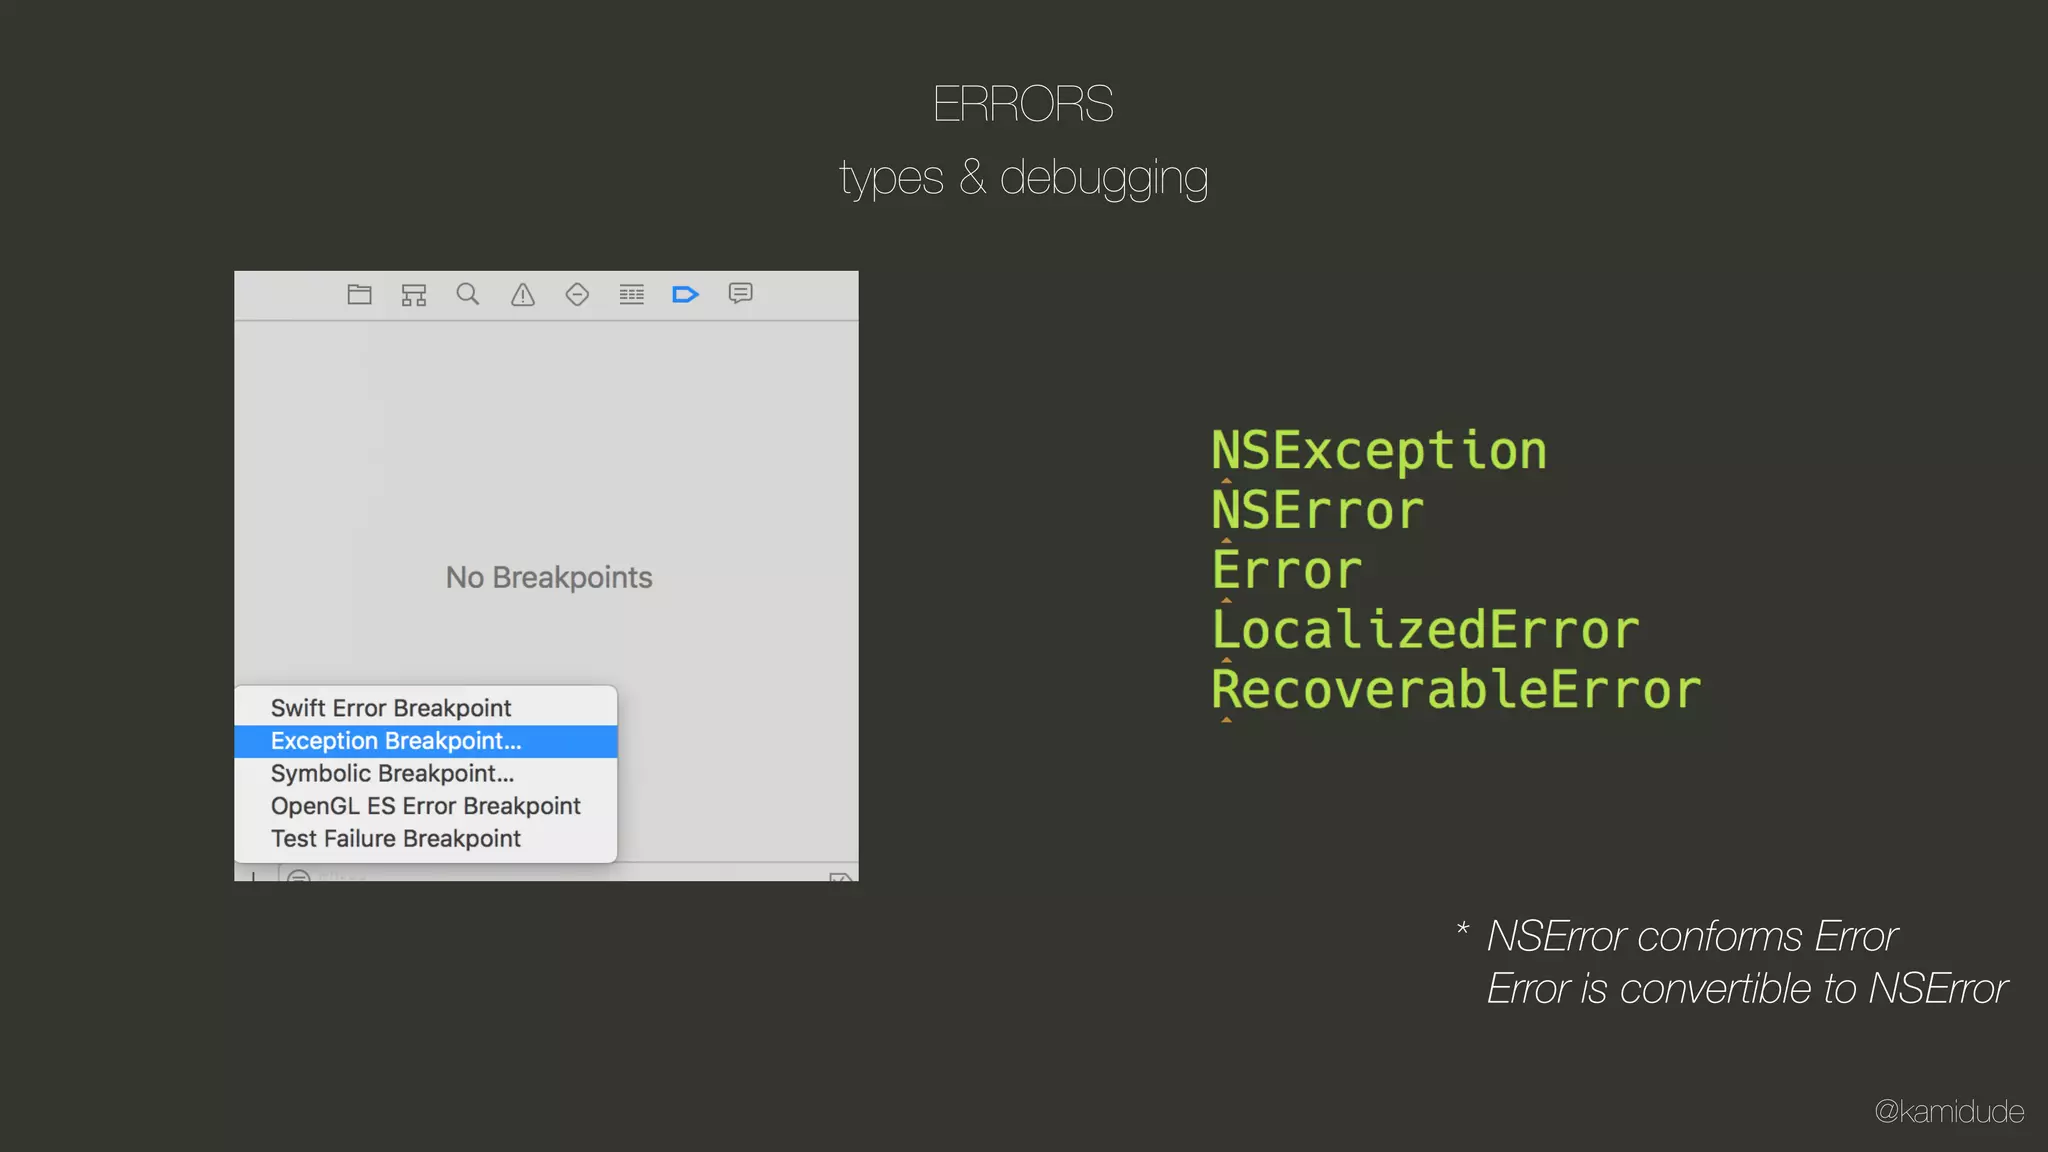Image resolution: width=2048 pixels, height=1152 pixels.
Task: Pick Symbolic Breakpoint… menu entry
Action: click(392, 773)
